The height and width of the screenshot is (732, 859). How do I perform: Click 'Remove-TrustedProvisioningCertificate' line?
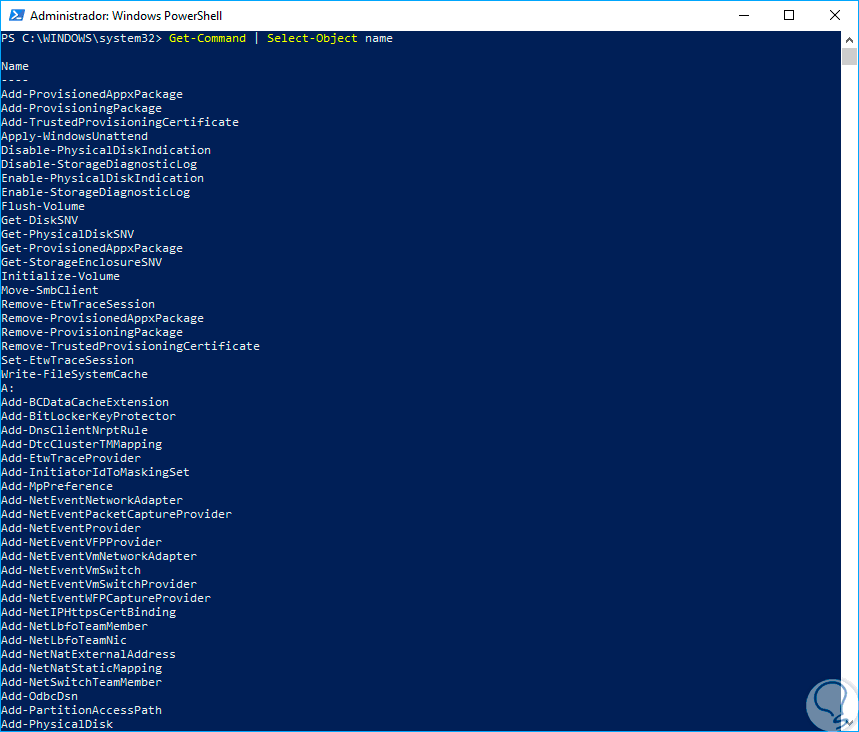[x=130, y=346]
